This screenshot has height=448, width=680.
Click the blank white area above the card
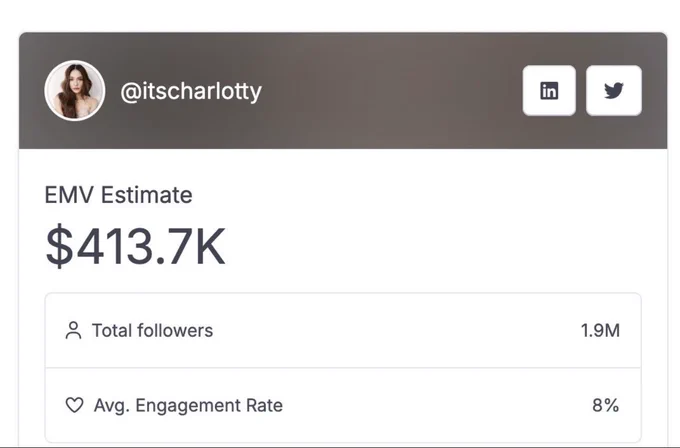click(x=340, y=16)
